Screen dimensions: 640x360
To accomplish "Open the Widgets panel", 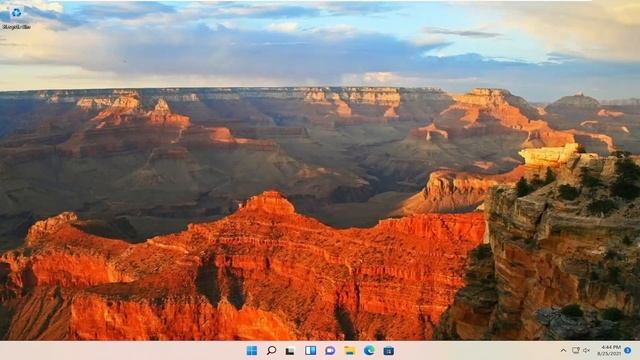I will coord(310,351).
